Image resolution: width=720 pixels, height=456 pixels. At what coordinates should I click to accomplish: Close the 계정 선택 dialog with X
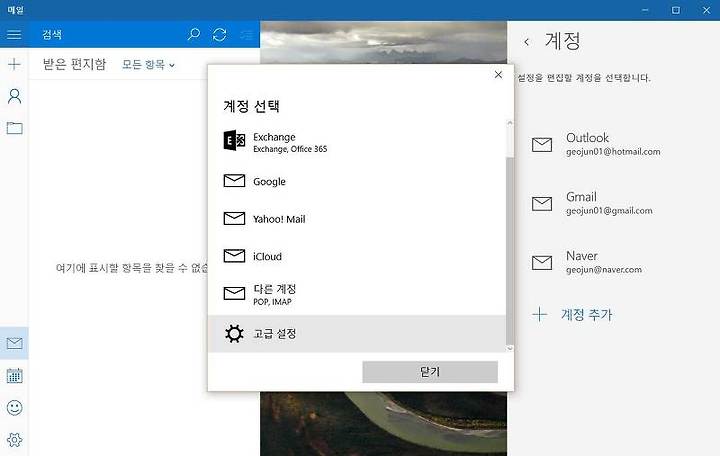click(x=498, y=74)
